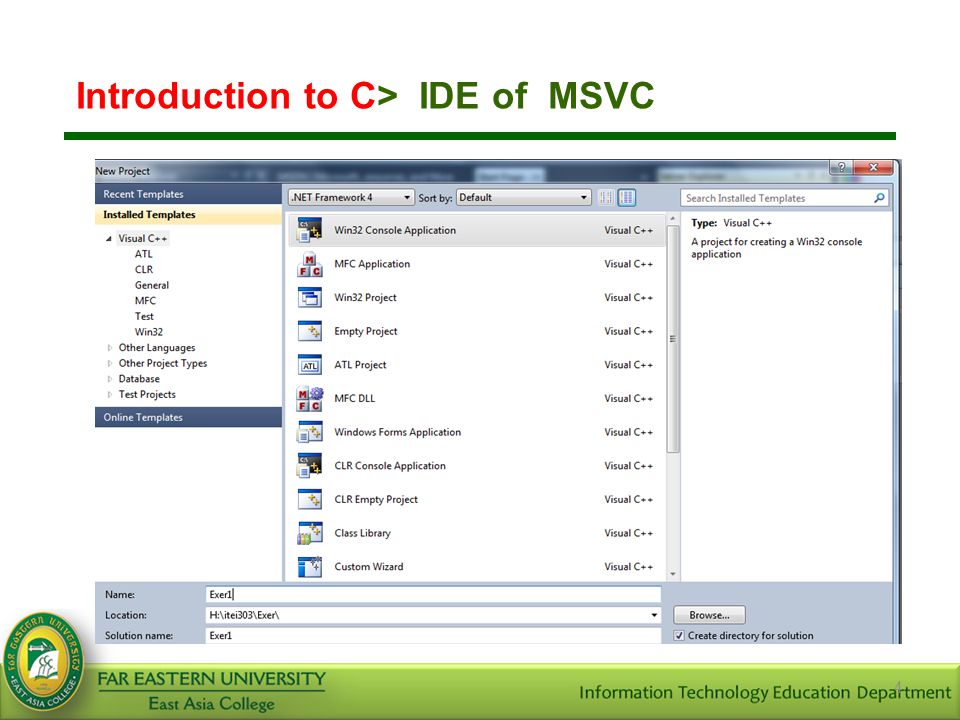Select General under Visual C++

click(x=152, y=285)
